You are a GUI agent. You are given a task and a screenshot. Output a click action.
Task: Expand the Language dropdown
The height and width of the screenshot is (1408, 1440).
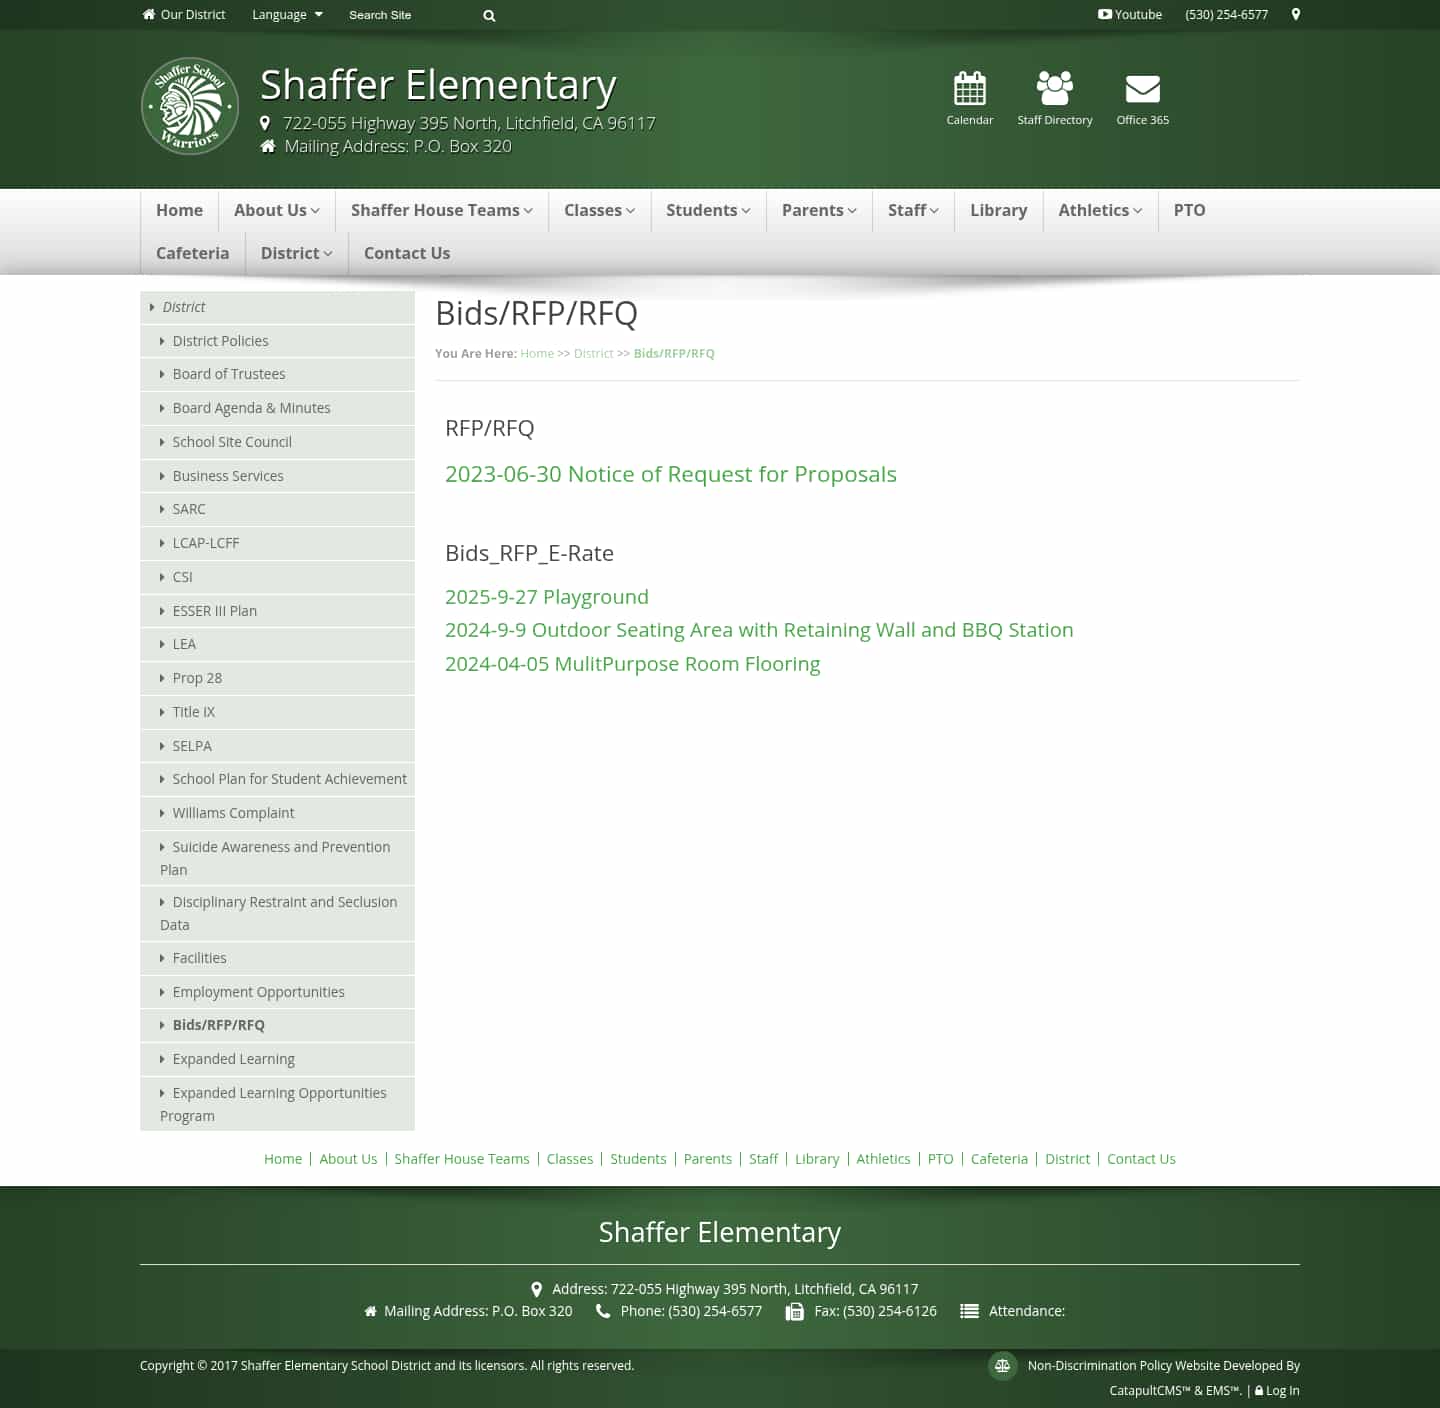click(x=287, y=14)
